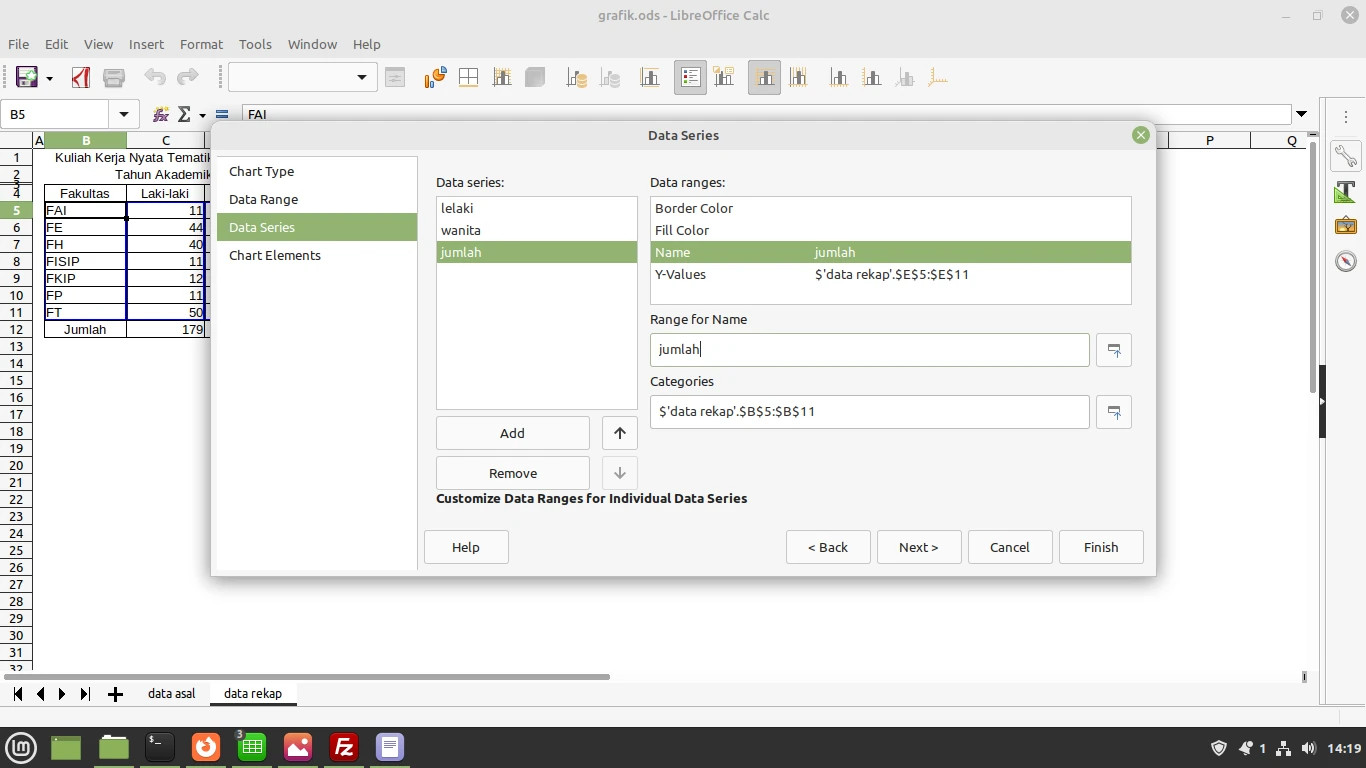This screenshot has height=768, width=1366.
Task: Click the Name Box showing B5
Action: tap(55, 115)
